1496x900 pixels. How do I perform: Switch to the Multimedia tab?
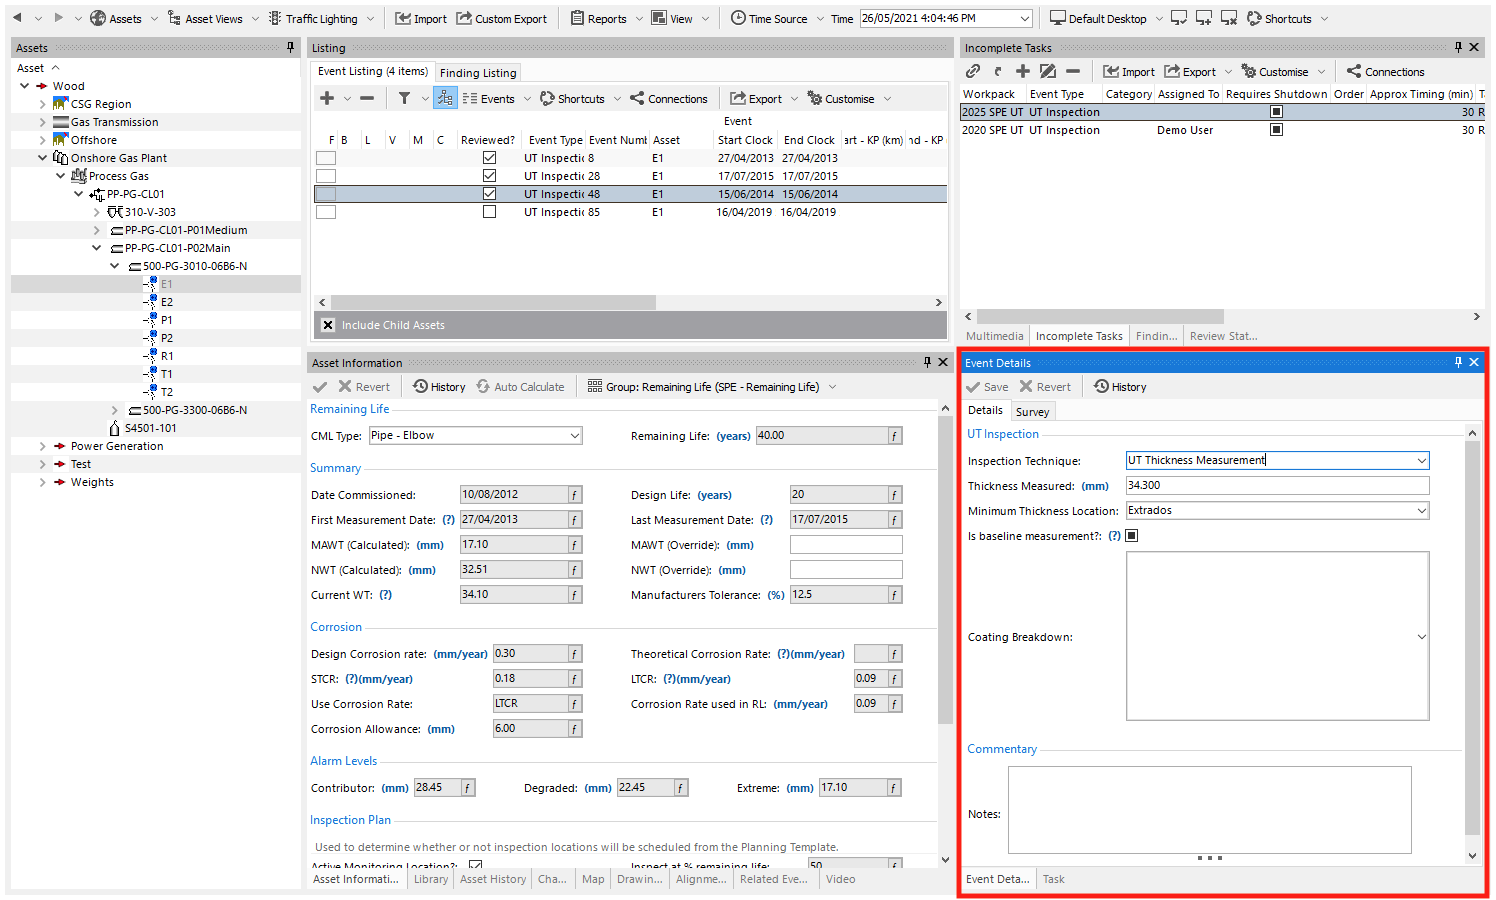point(994,336)
